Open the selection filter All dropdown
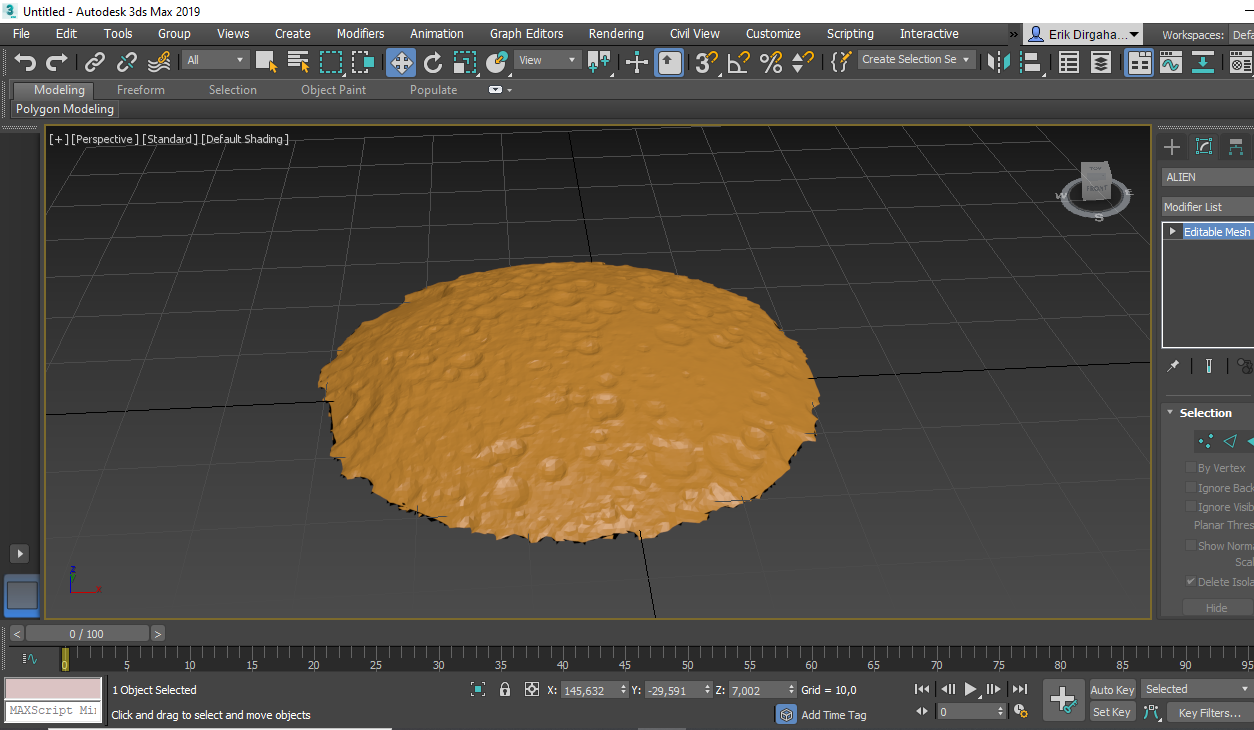This screenshot has width=1254, height=730. pos(215,60)
